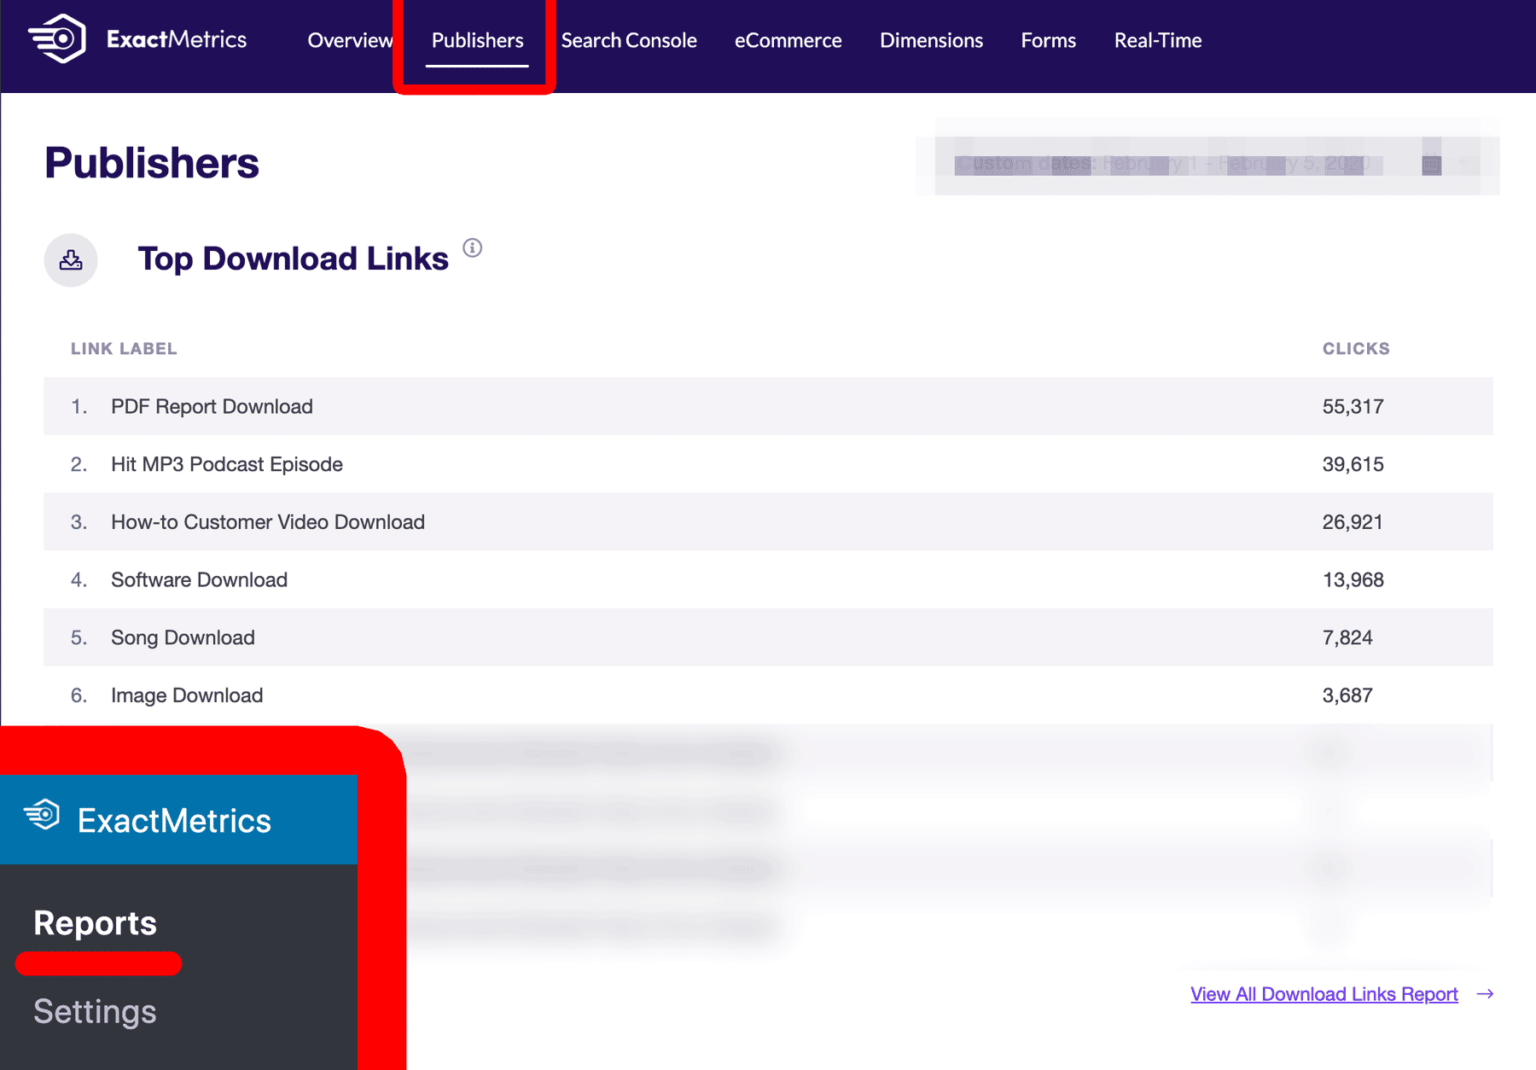Click the calendar icon in the date selector
This screenshot has height=1070, width=1536.
1430,163
